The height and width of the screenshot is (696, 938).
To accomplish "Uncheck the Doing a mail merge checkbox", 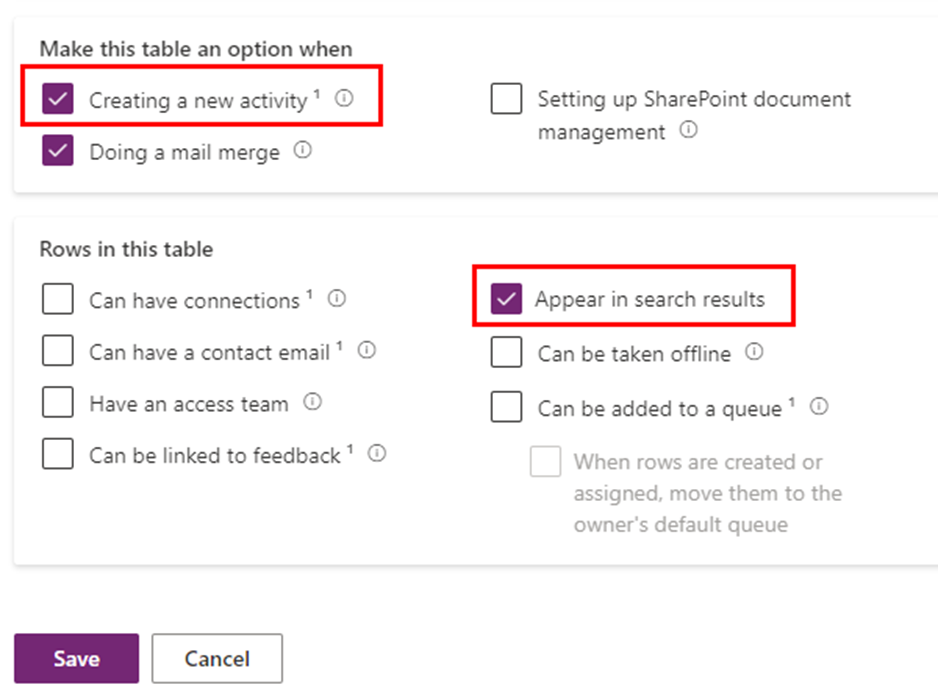I will tap(58, 150).
